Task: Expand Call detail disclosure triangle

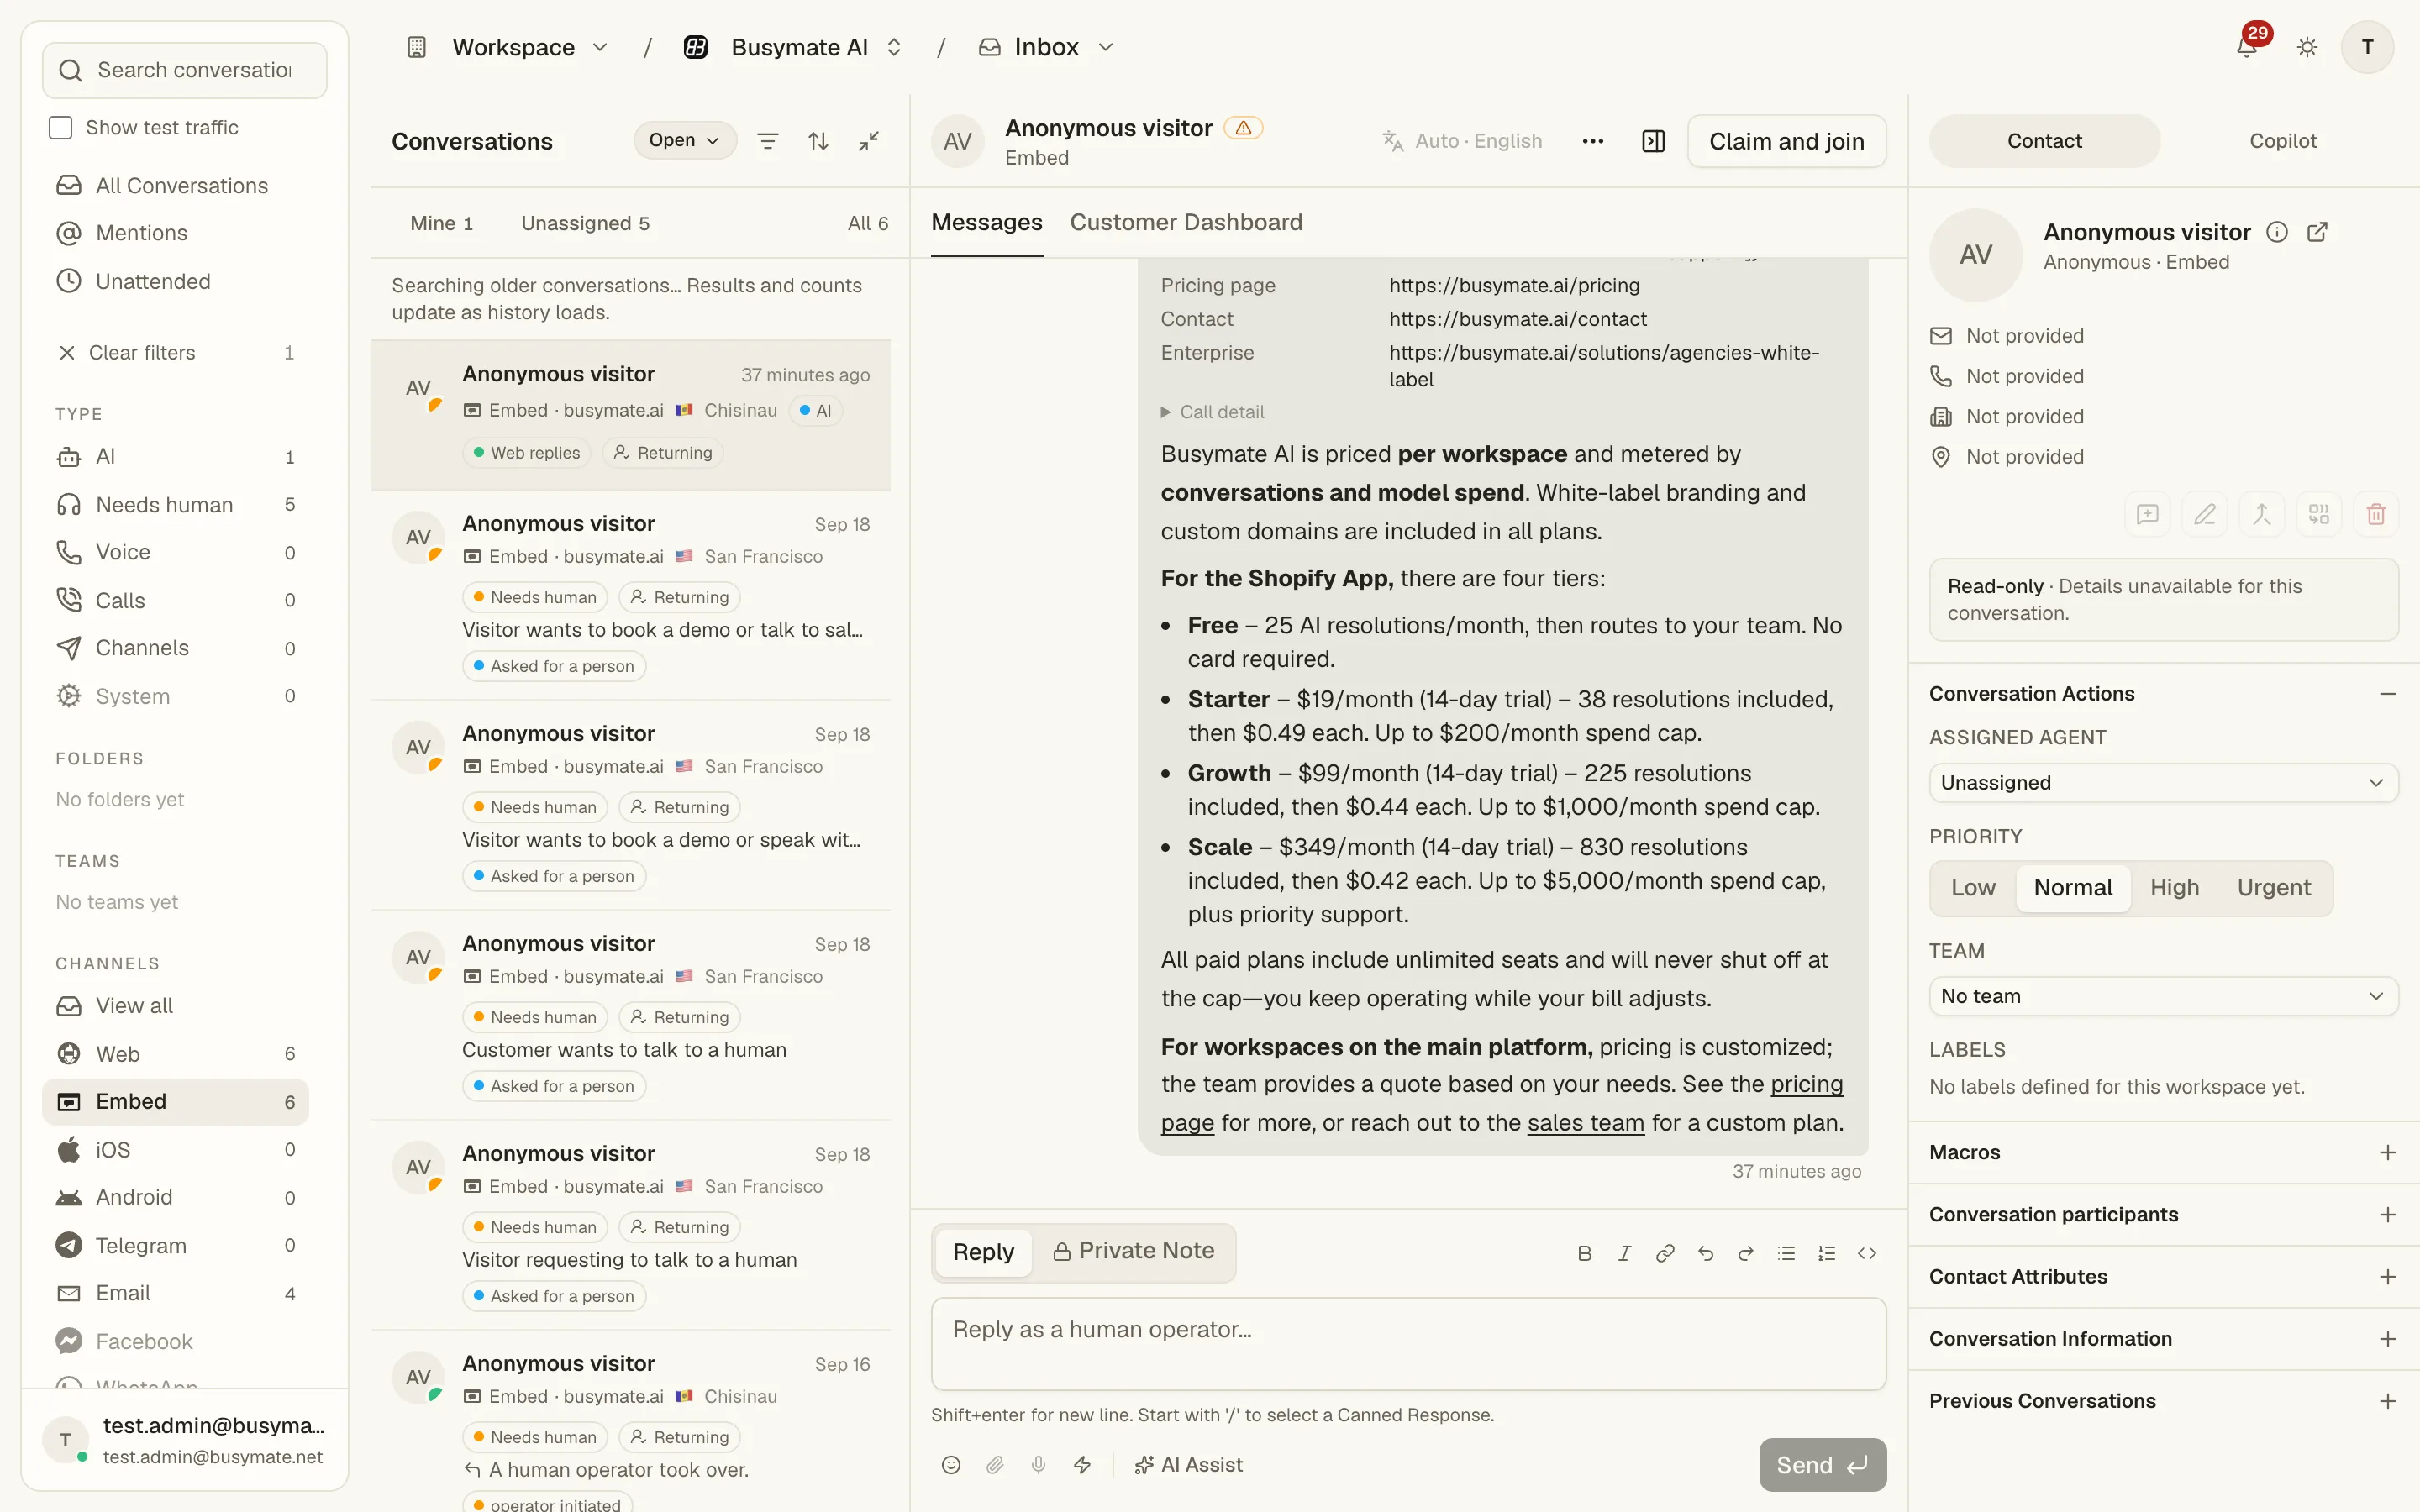Action: pos(1165,412)
